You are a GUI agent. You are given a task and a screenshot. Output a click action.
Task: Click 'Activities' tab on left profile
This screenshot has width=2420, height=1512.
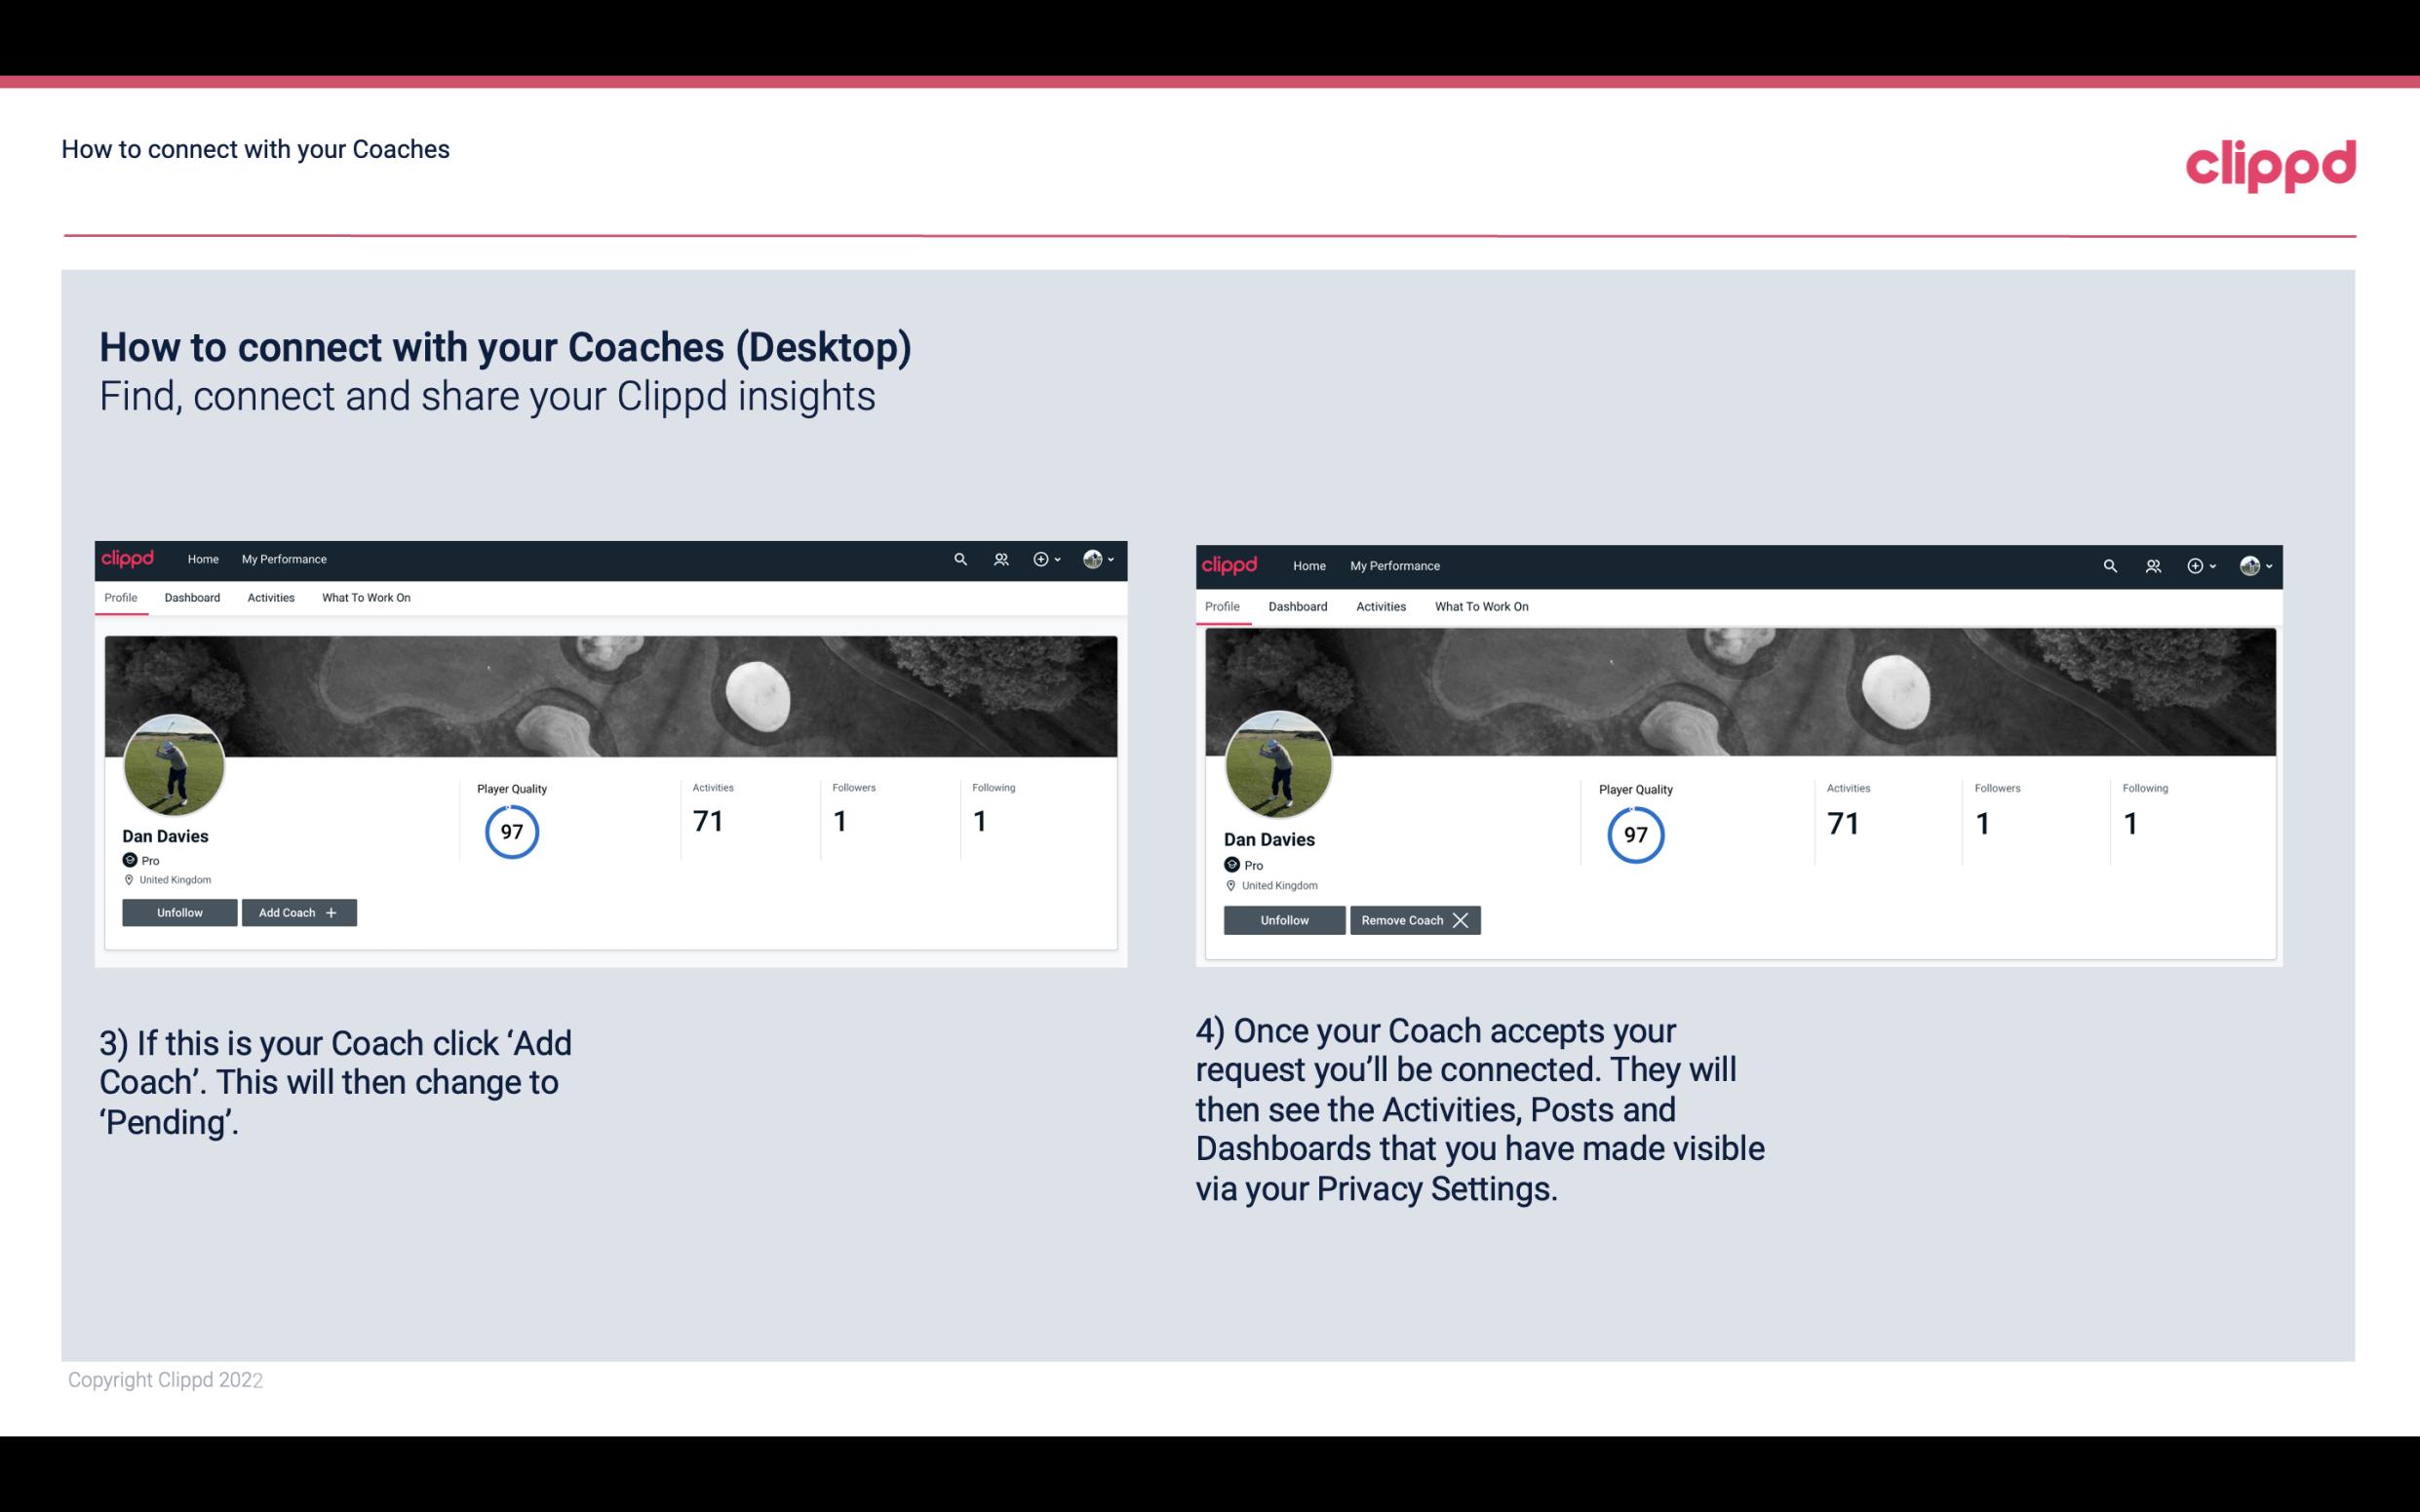click(x=270, y=598)
